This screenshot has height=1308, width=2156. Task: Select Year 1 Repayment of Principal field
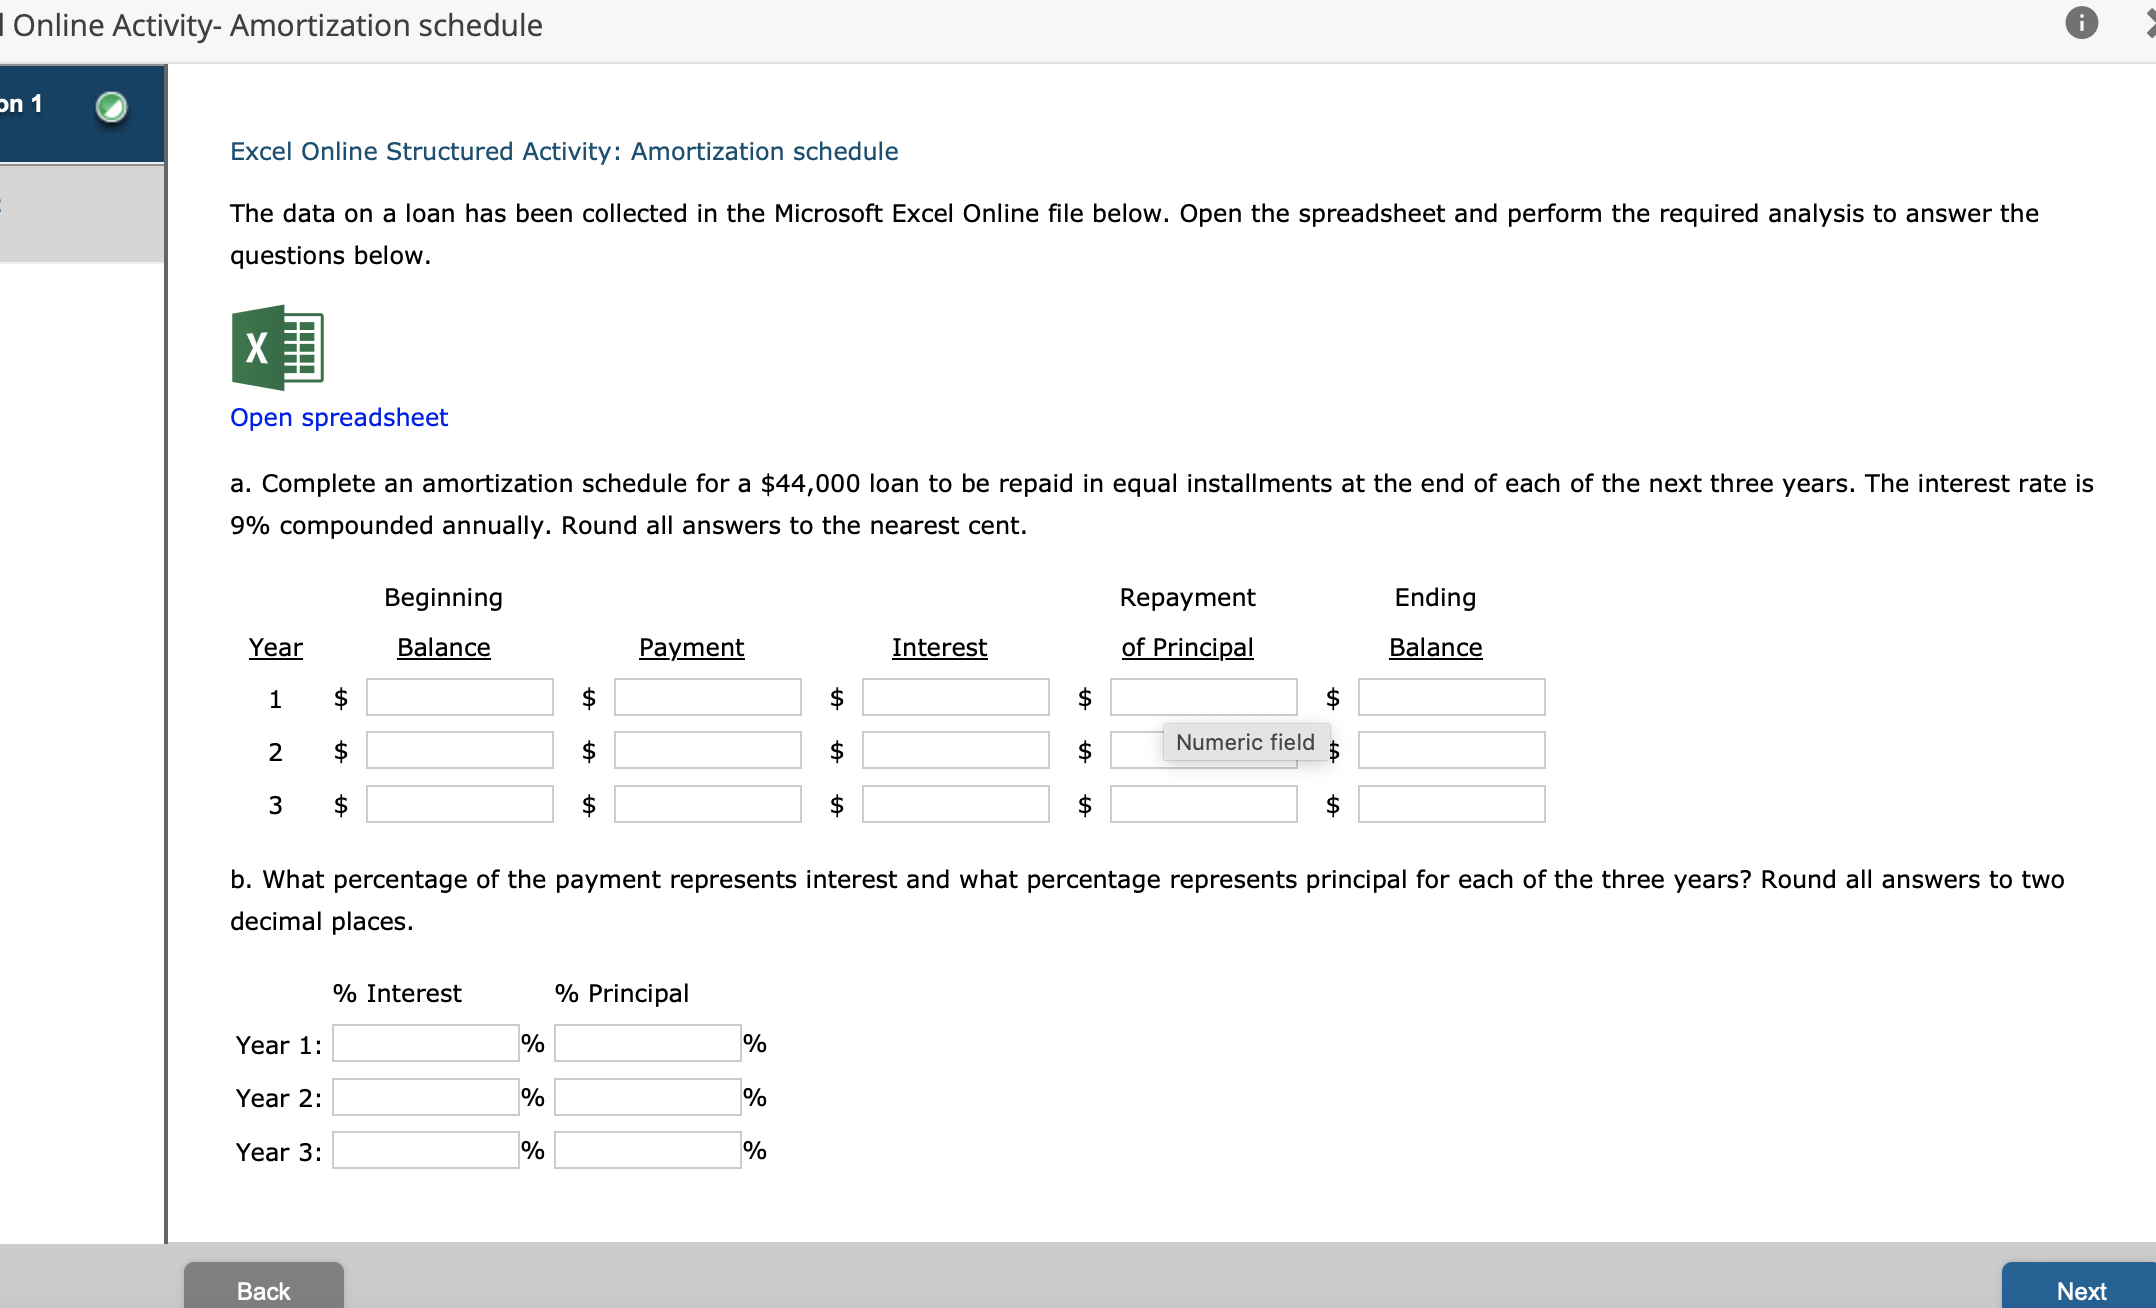coord(1204,697)
